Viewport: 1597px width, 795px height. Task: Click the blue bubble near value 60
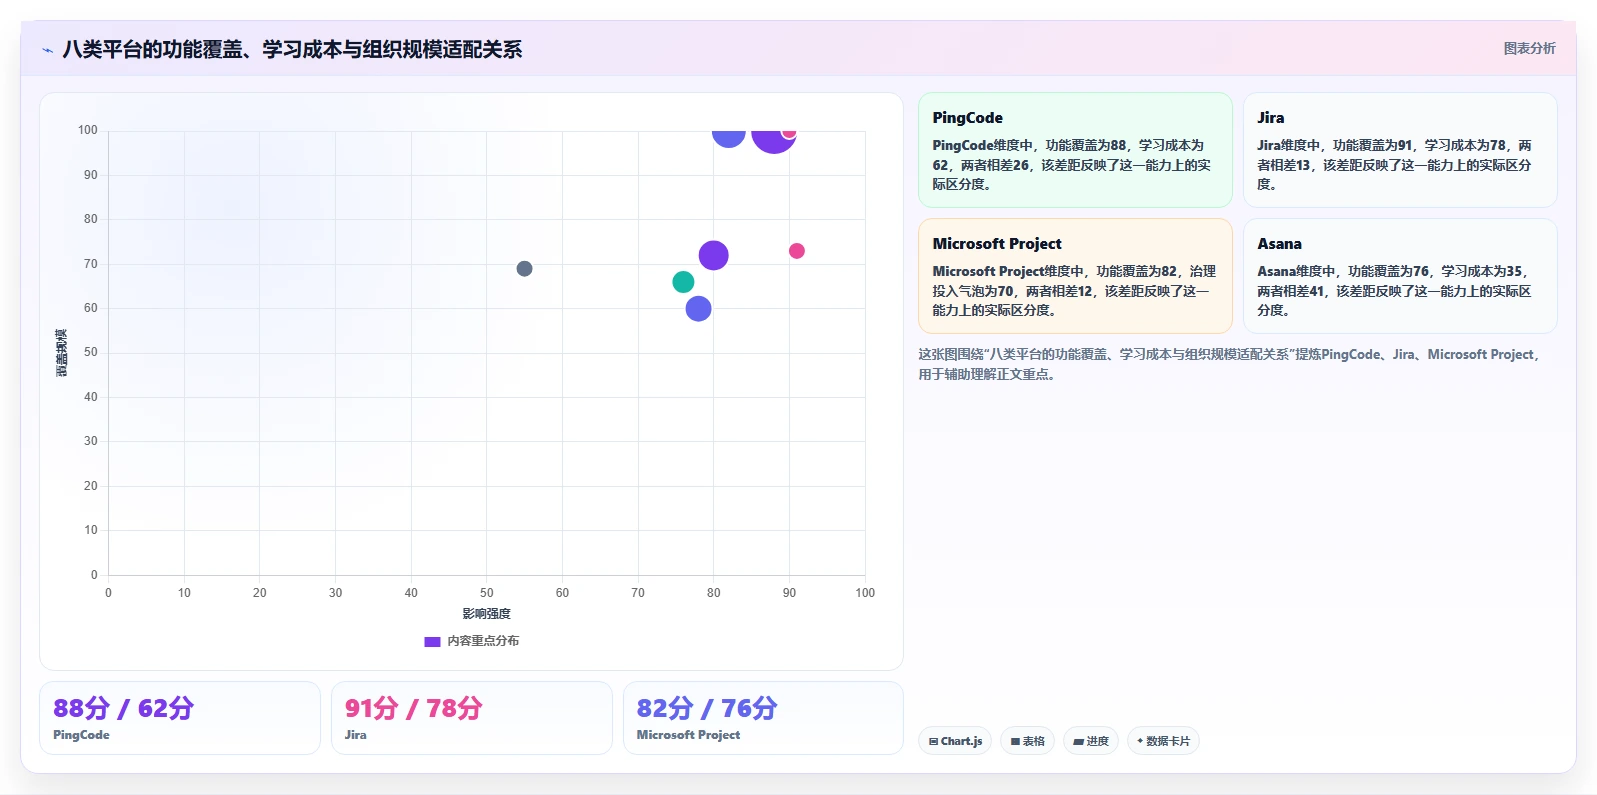[x=698, y=309]
